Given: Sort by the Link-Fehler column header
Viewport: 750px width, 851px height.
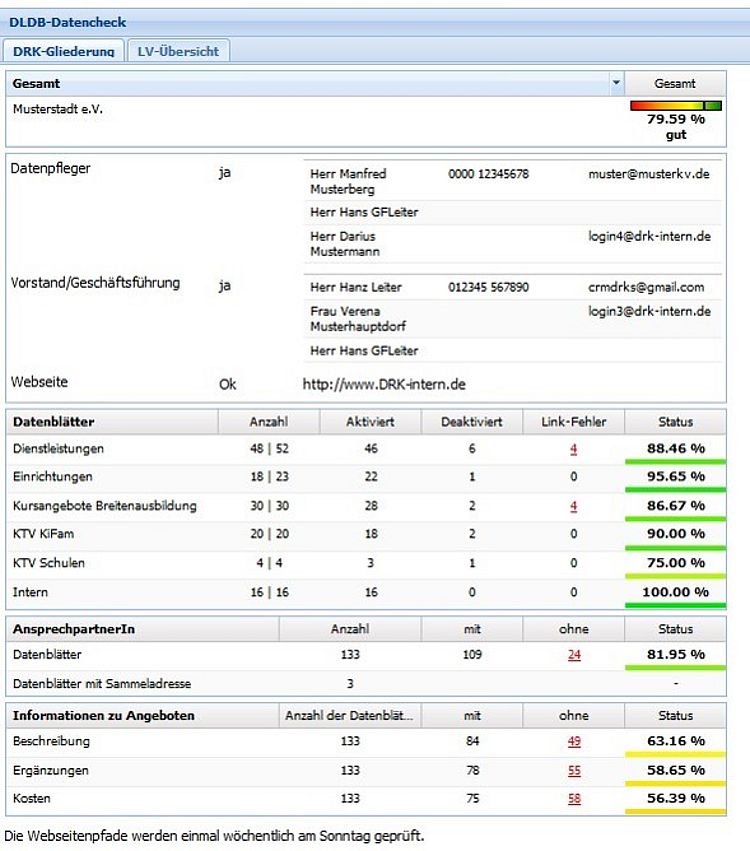Looking at the screenshot, I should pos(574,422).
